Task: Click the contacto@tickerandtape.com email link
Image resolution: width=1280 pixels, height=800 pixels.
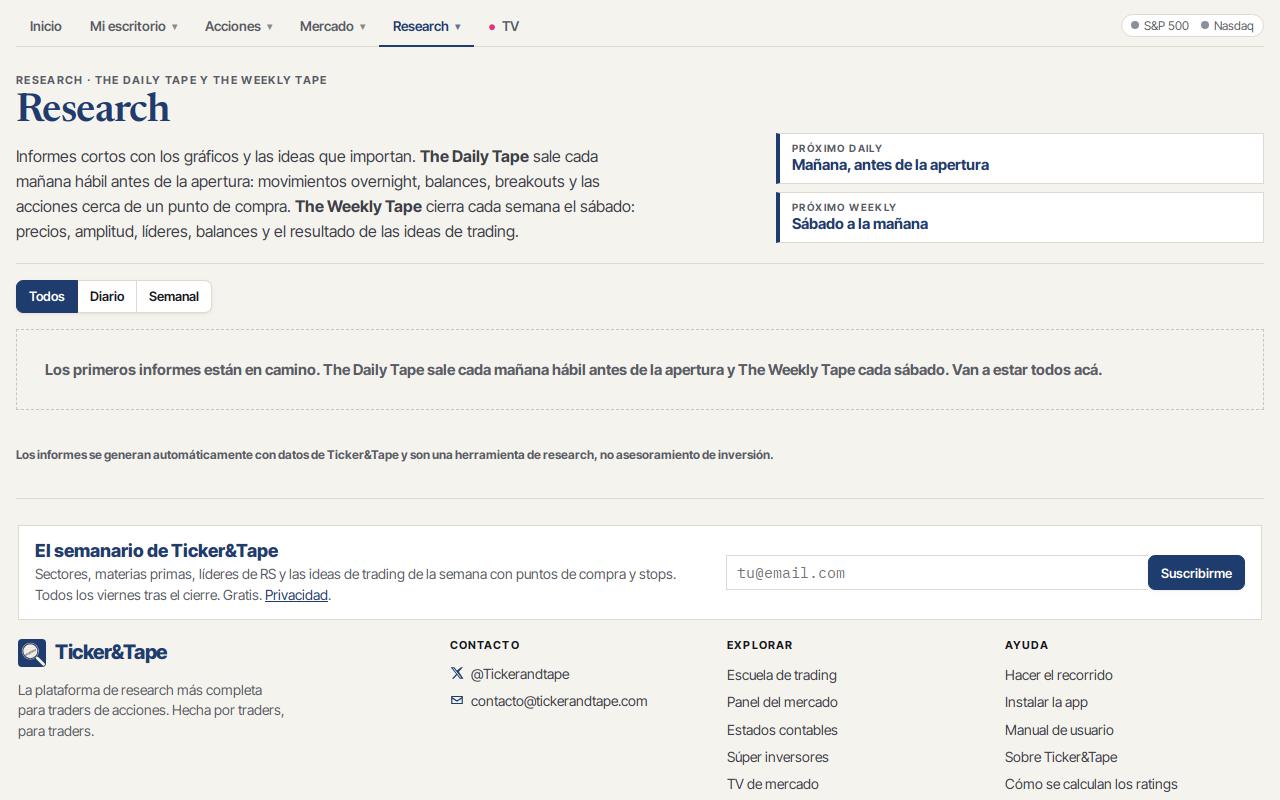Action: (559, 701)
